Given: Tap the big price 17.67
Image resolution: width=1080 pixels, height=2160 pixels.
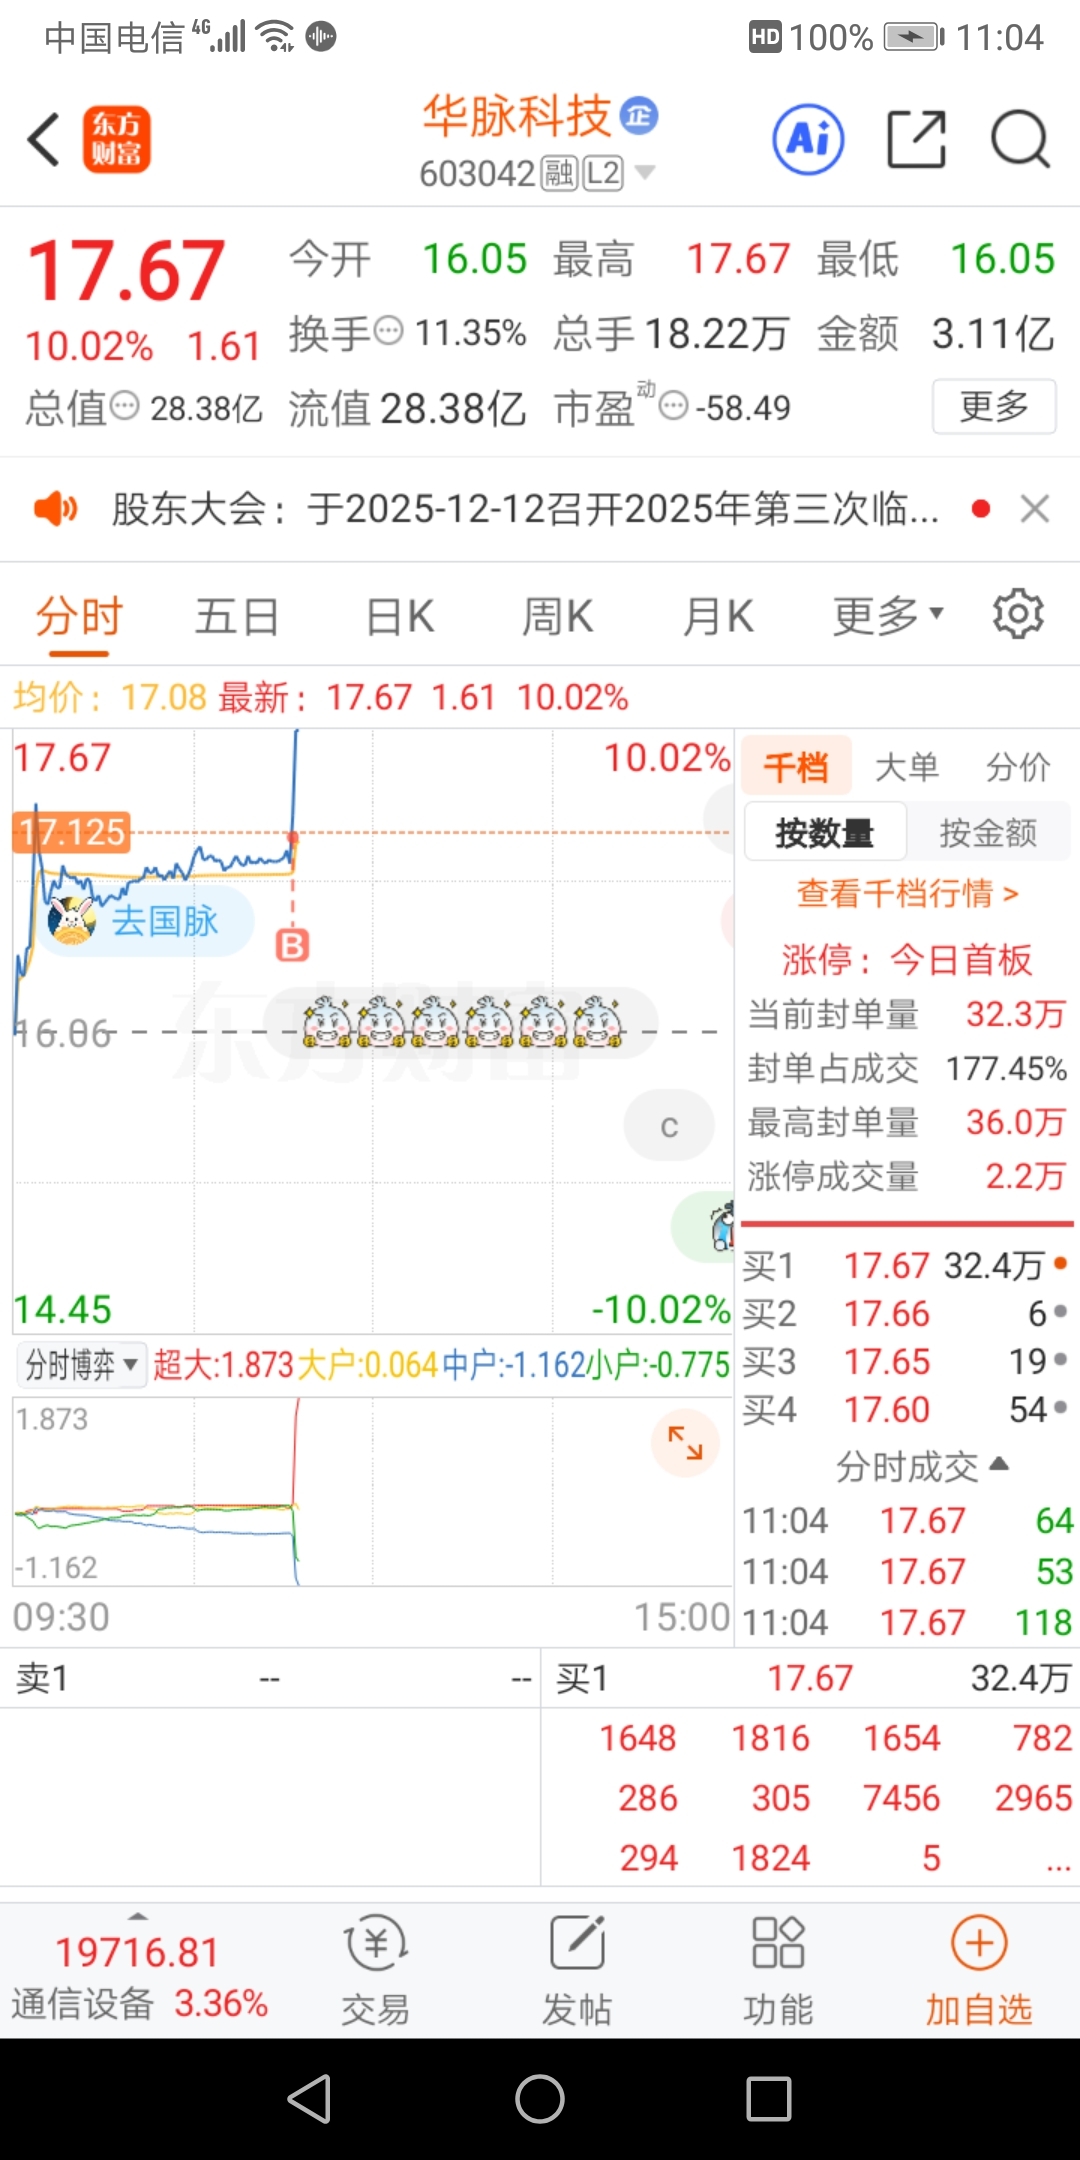Looking at the screenshot, I should 126,270.
